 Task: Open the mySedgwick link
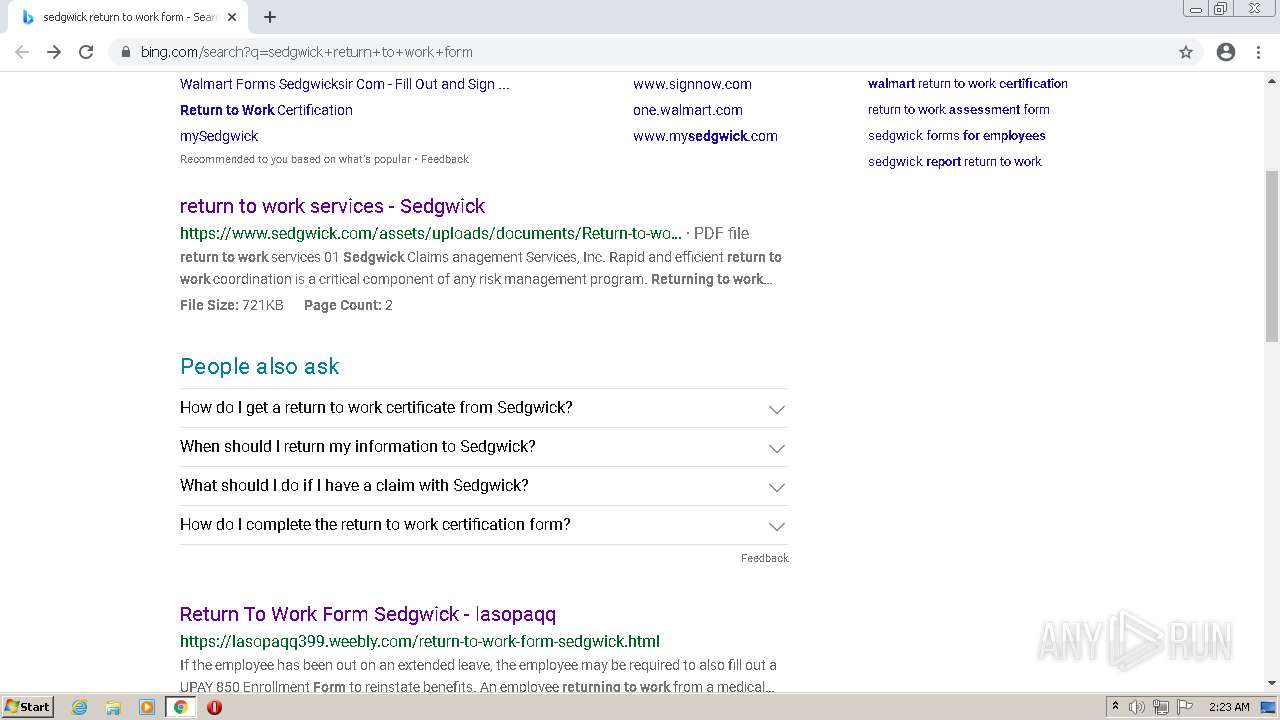tap(219, 136)
